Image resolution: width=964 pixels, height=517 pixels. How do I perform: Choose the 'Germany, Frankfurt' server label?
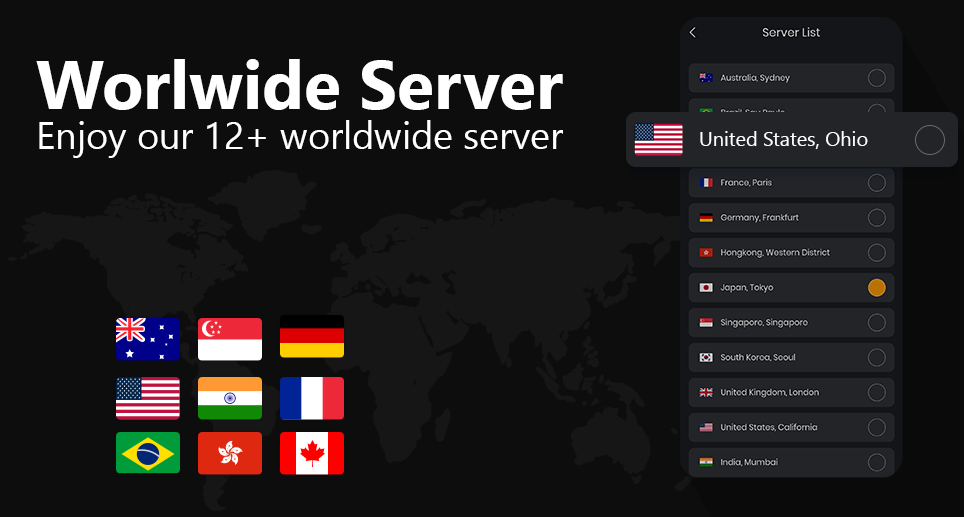tap(759, 218)
